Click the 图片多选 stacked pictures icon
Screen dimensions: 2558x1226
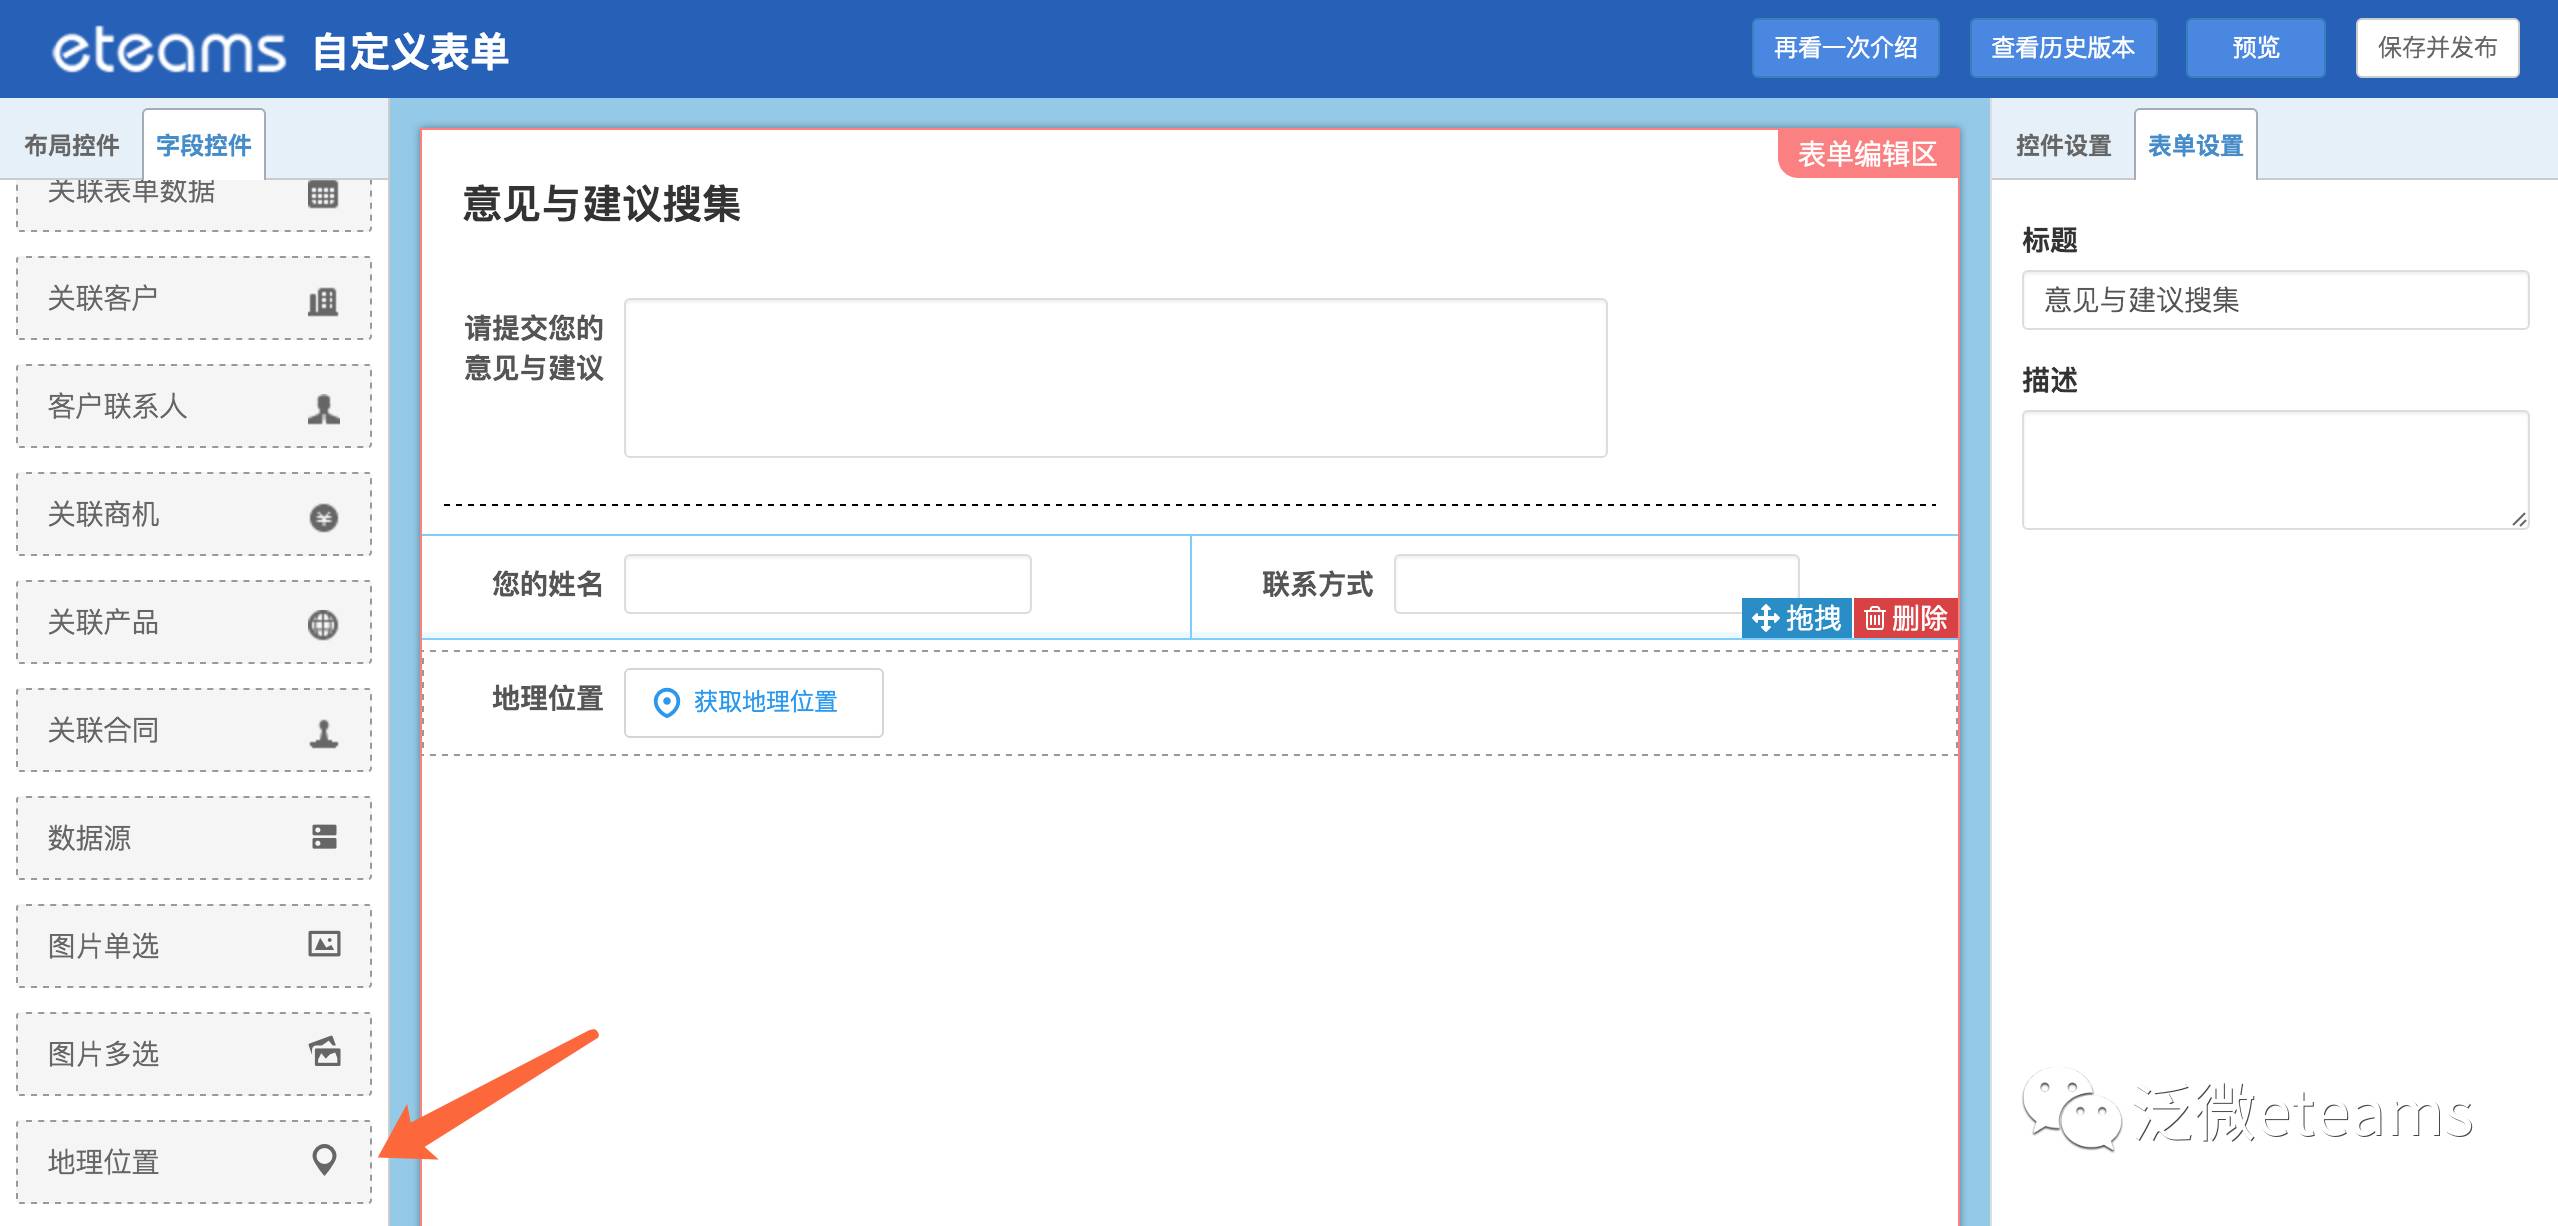coord(323,1051)
